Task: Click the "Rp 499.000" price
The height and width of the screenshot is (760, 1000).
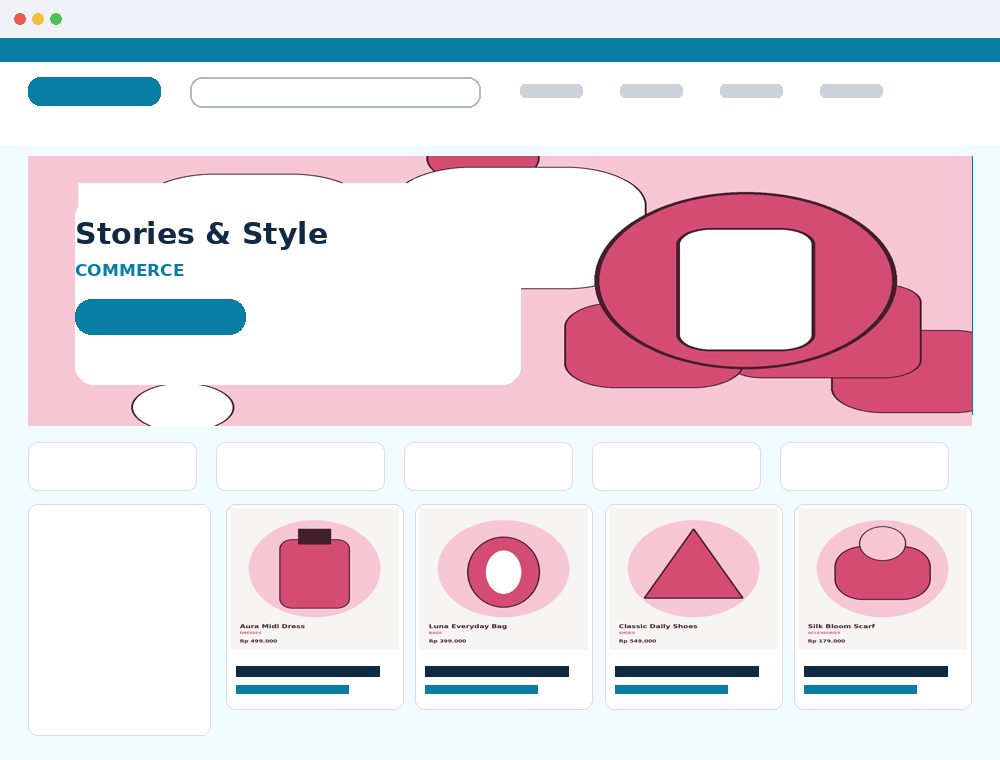Action: pyautogui.click(x=258, y=641)
